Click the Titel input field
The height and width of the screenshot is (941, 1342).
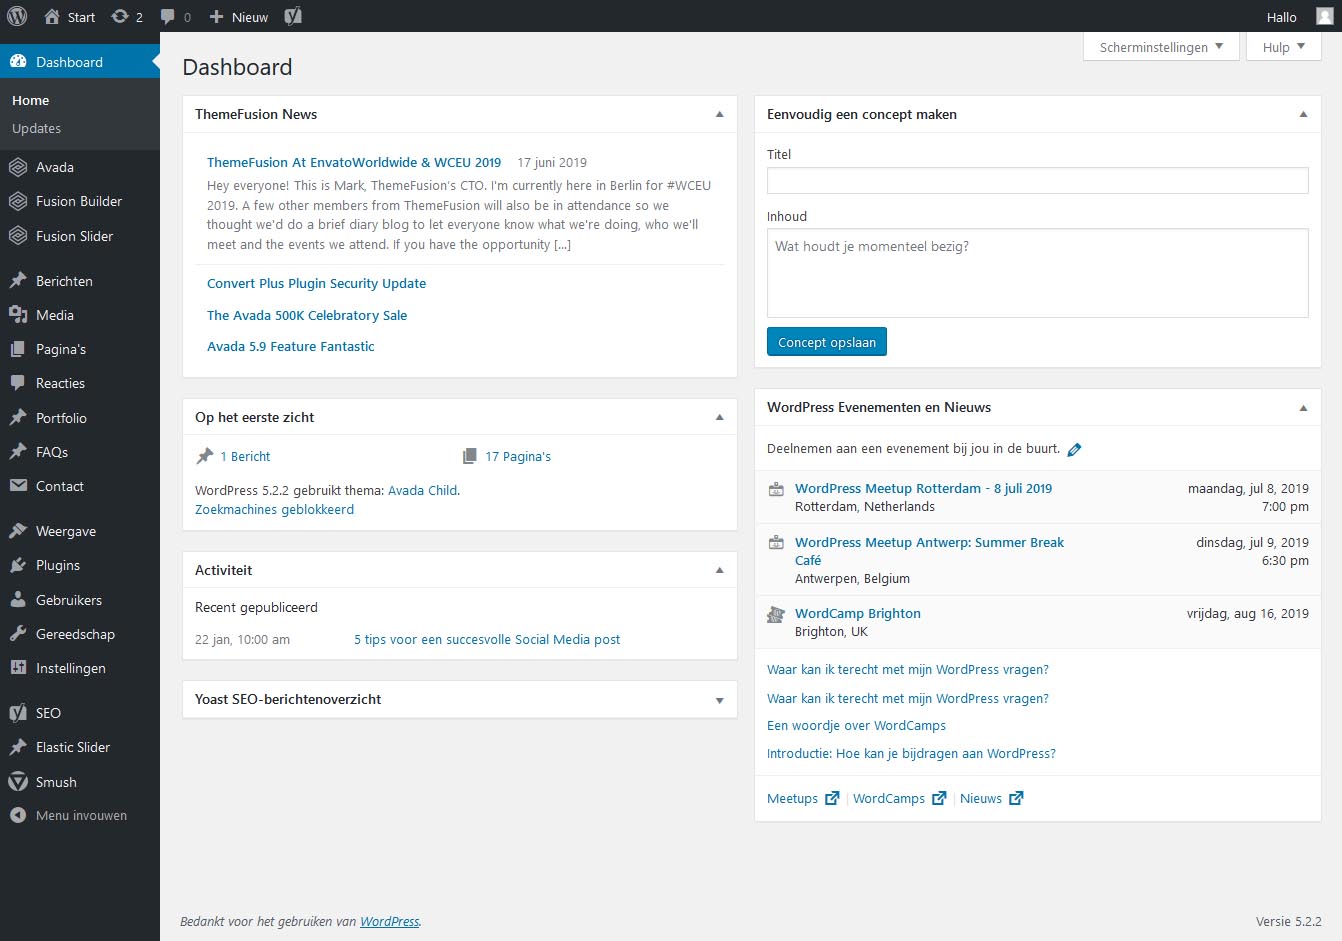pyautogui.click(x=1037, y=180)
